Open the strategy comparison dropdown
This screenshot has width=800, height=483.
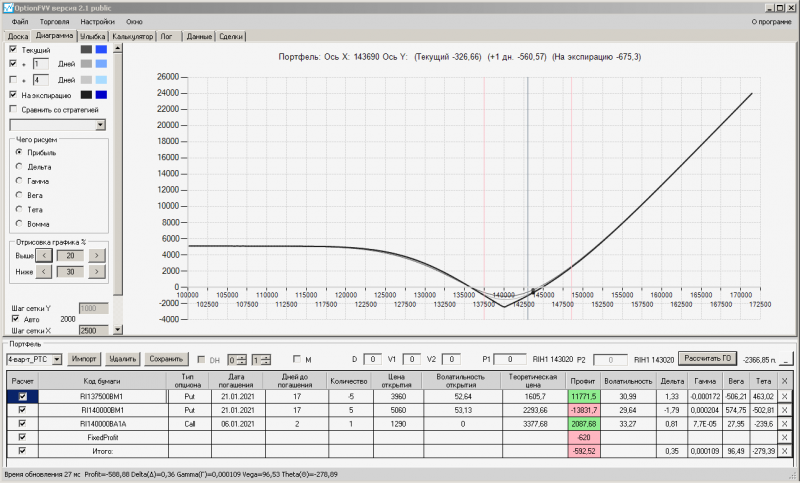coord(101,125)
